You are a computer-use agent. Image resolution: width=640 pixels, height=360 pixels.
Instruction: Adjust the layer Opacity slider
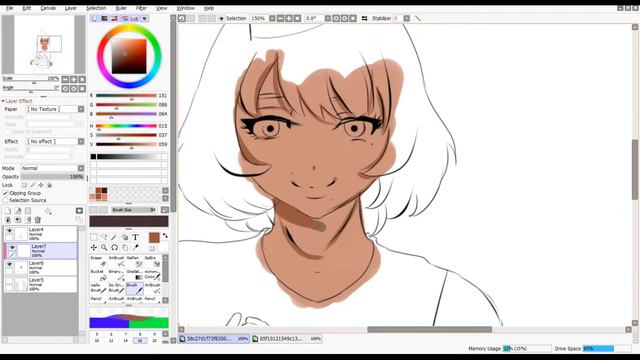52,177
